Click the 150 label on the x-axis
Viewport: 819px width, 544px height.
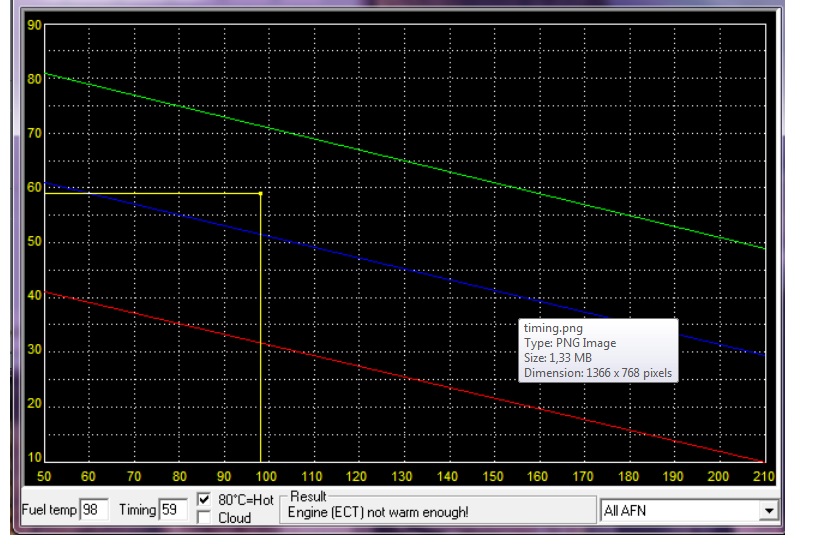pos(493,476)
